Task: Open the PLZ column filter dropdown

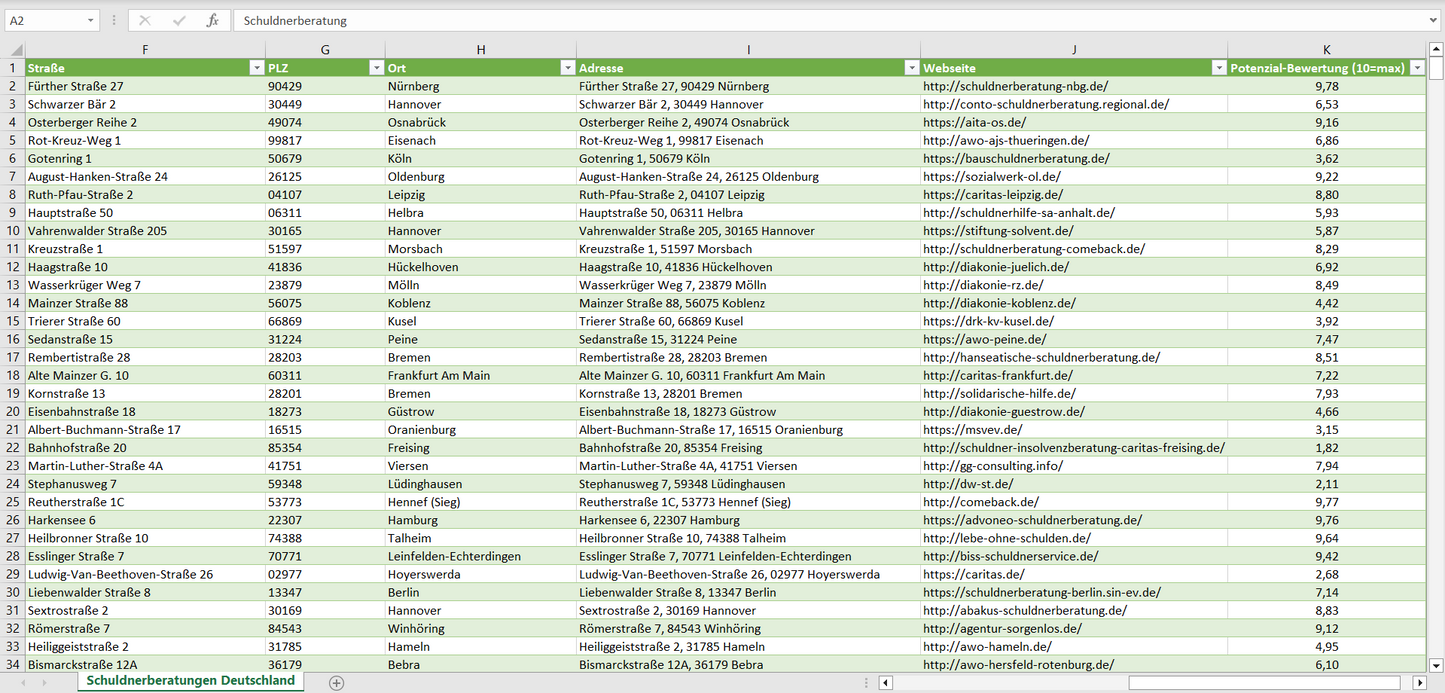Action: pyautogui.click(x=376, y=68)
